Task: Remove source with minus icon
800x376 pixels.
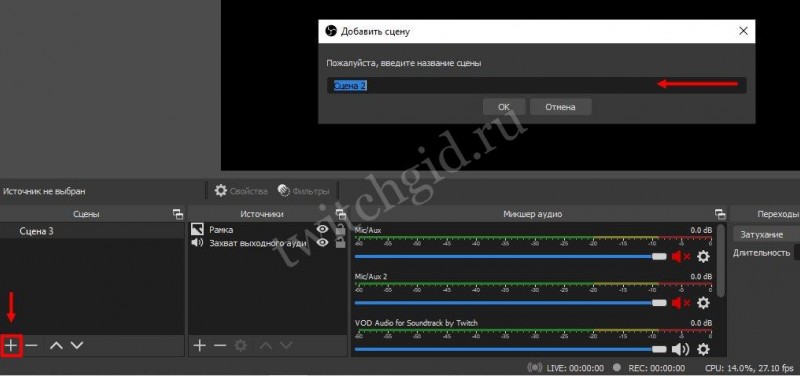Action: click(220, 345)
